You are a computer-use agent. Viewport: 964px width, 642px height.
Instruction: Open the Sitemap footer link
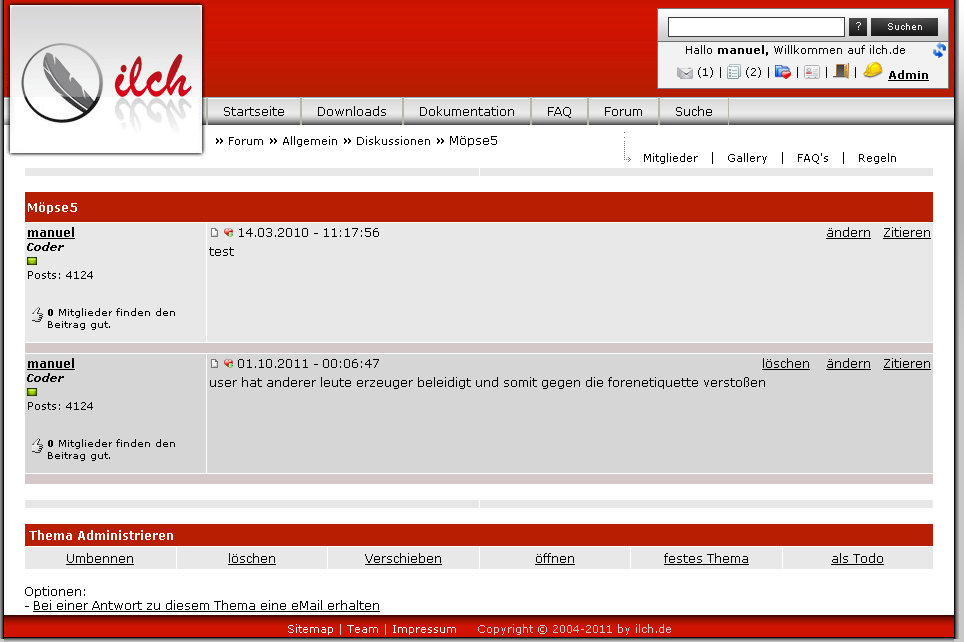[310, 629]
